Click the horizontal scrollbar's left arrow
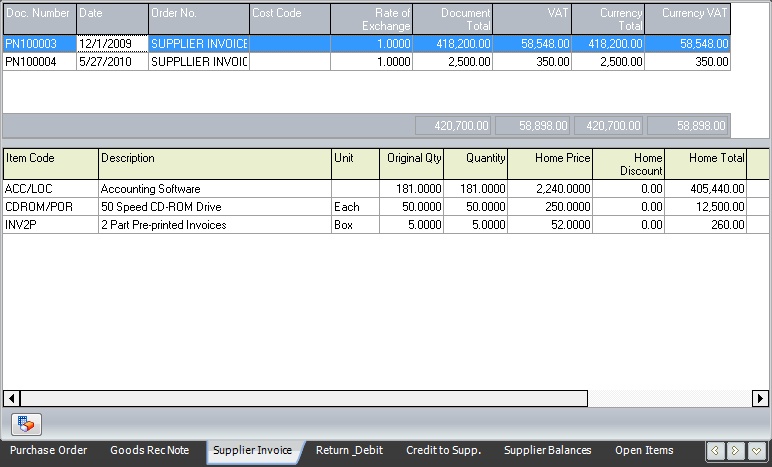This screenshot has width=772, height=467. pos(10,398)
